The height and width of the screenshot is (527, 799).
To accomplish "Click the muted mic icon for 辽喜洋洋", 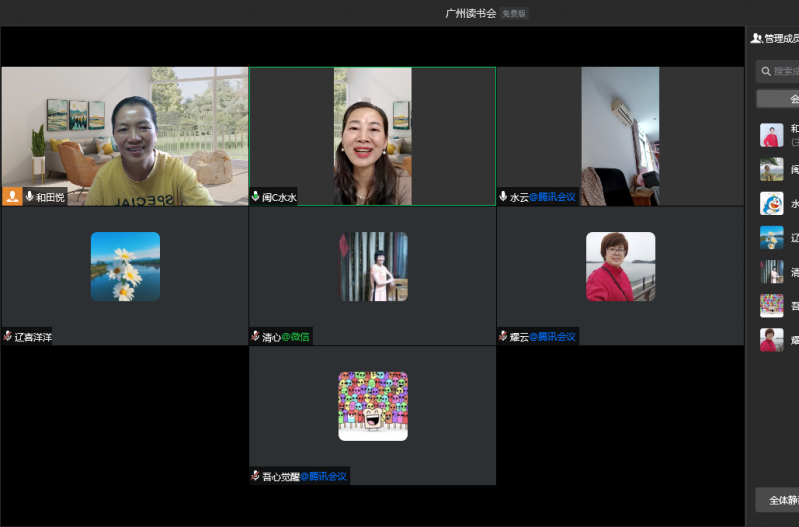I will pos(8,337).
